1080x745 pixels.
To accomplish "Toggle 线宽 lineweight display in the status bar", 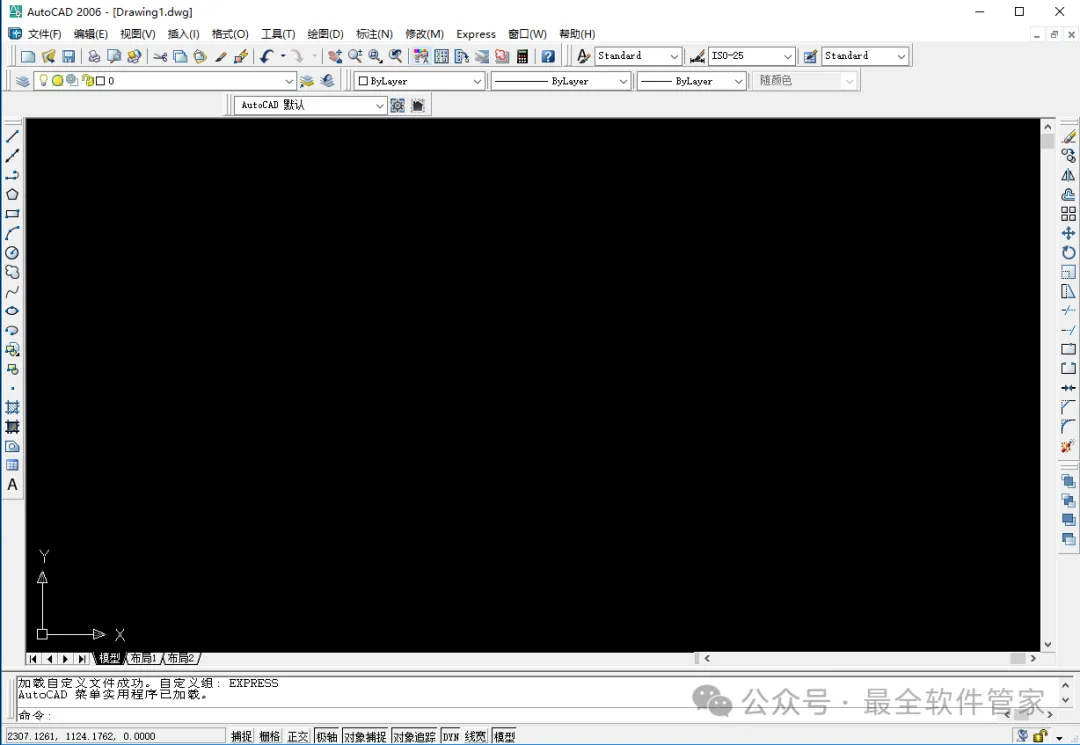I will point(475,737).
